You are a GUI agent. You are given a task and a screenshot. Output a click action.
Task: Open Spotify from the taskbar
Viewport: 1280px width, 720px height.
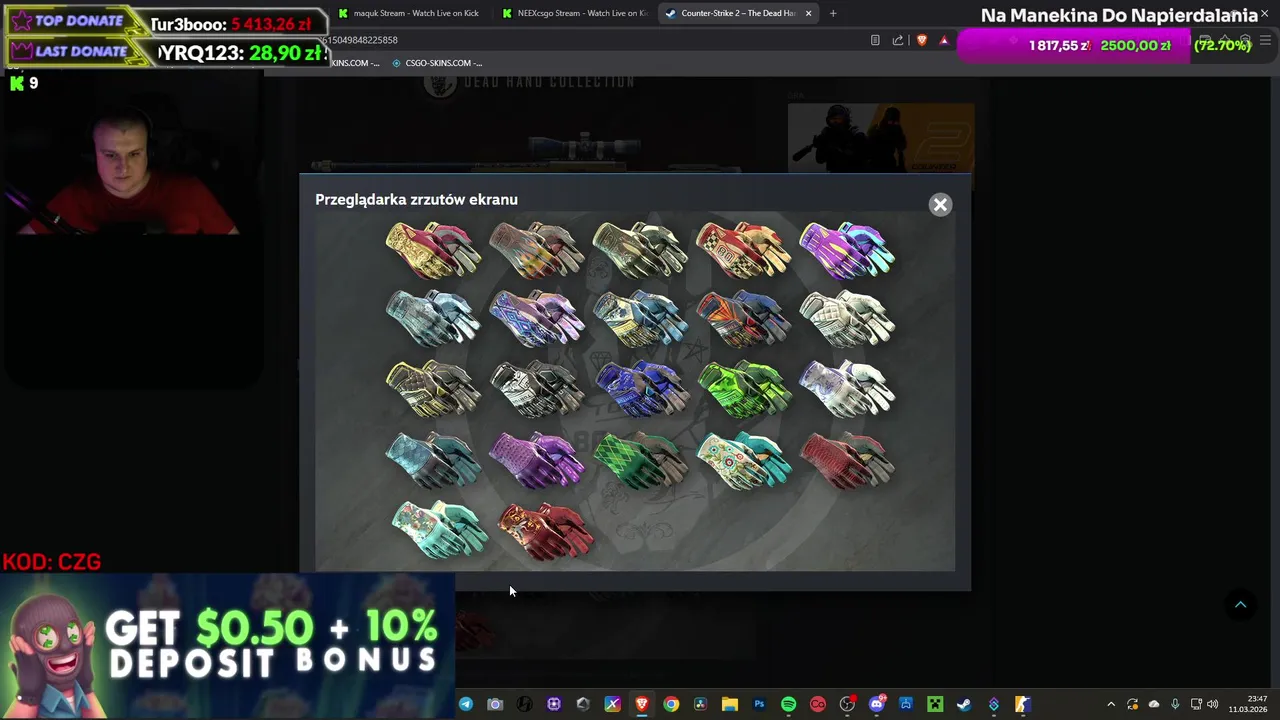tap(788, 705)
